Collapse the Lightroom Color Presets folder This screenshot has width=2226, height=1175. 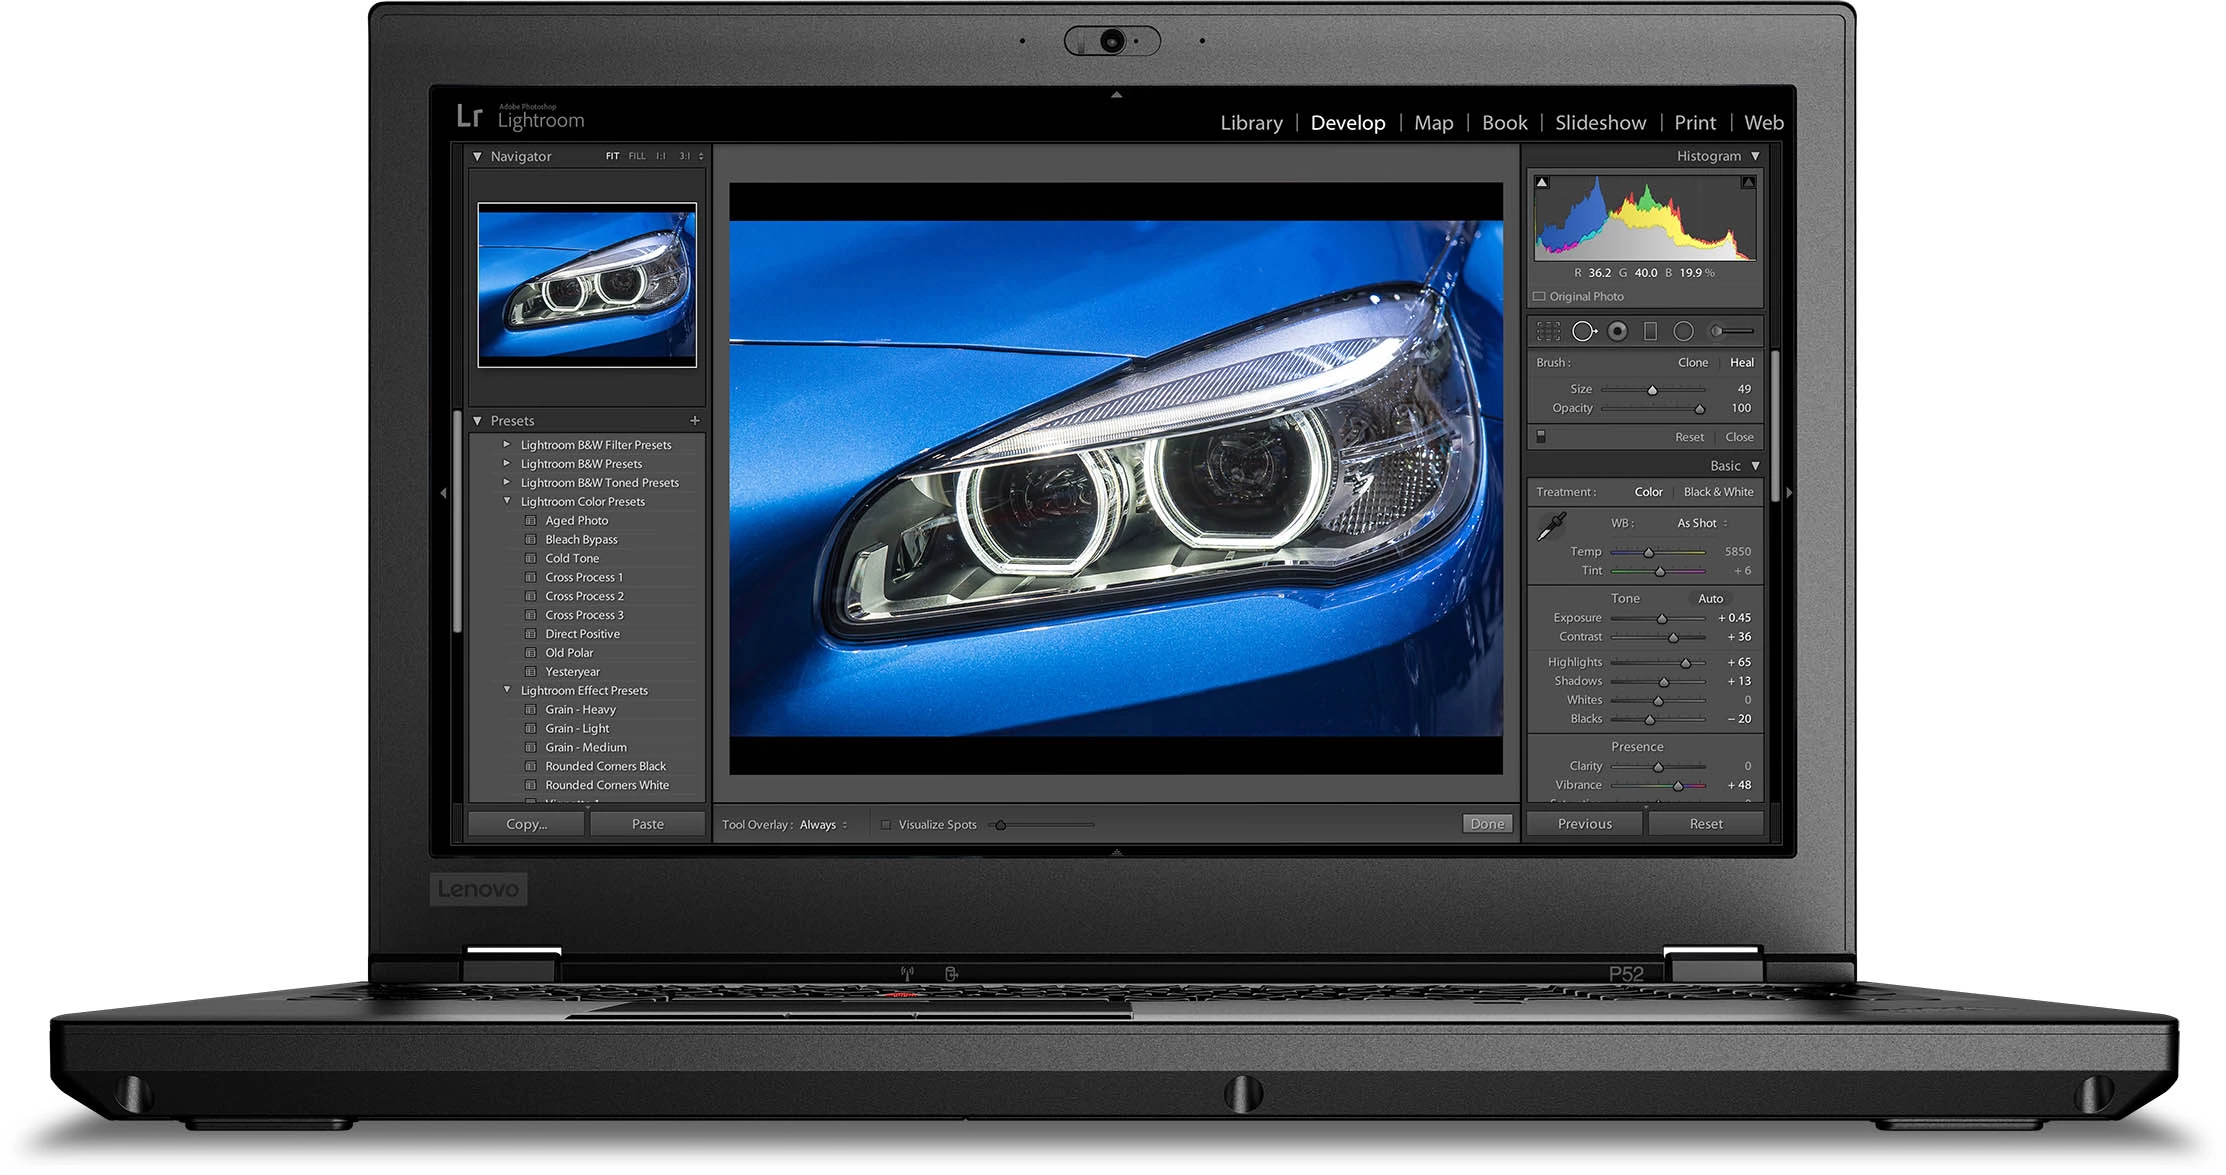(x=506, y=502)
